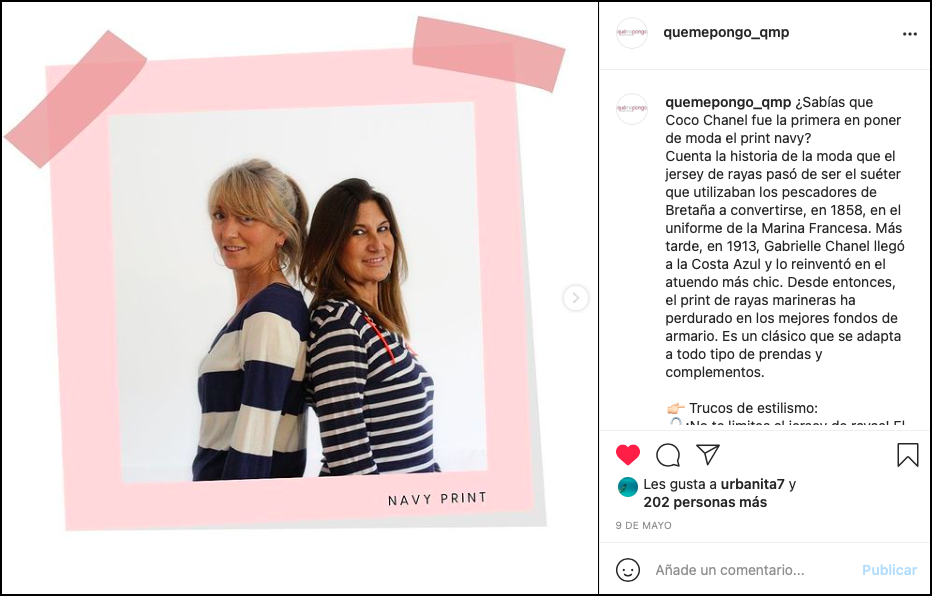Go to next photo with carousel arrow

[575, 298]
